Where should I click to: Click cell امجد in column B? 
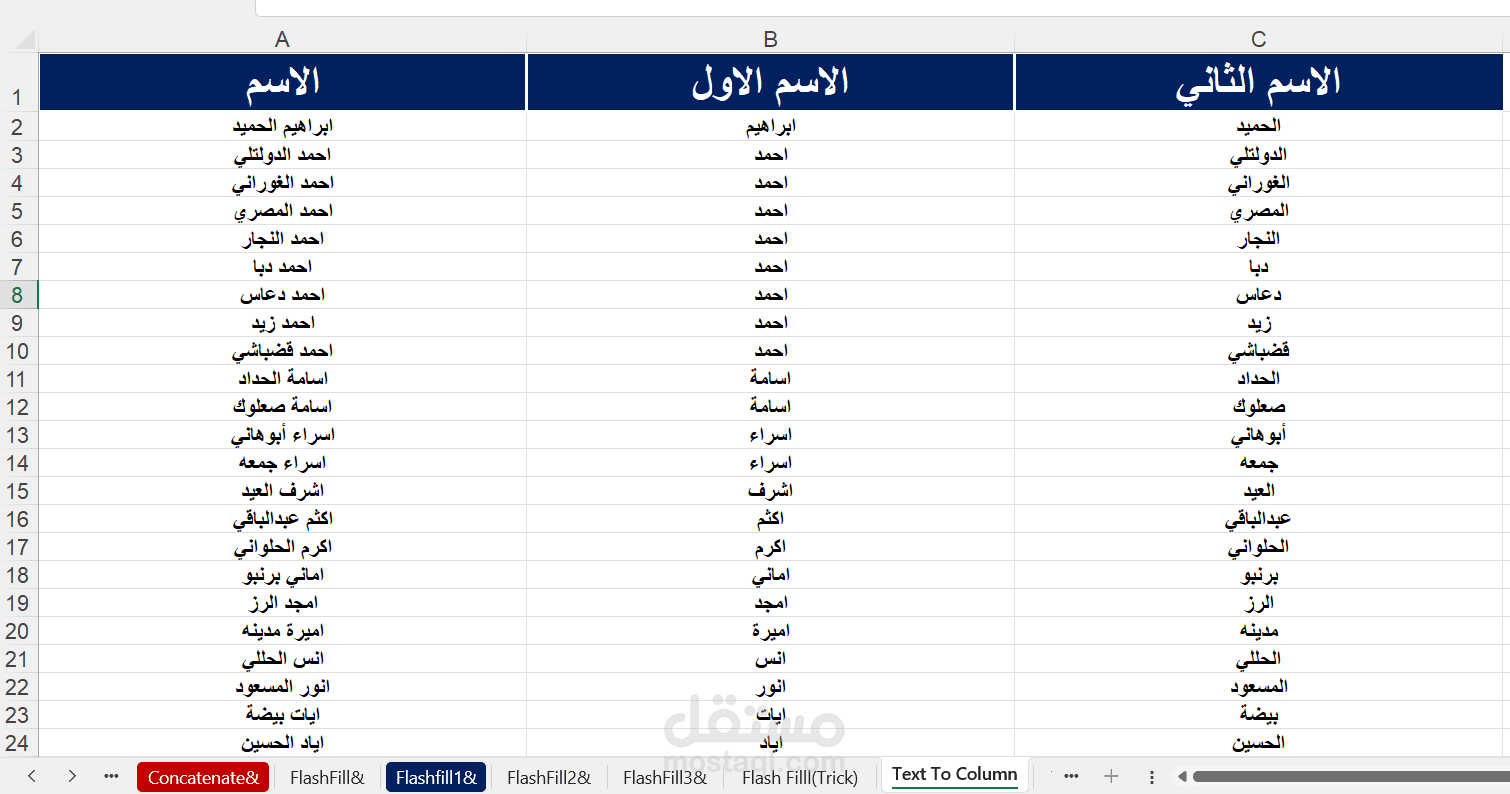(770, 603)
